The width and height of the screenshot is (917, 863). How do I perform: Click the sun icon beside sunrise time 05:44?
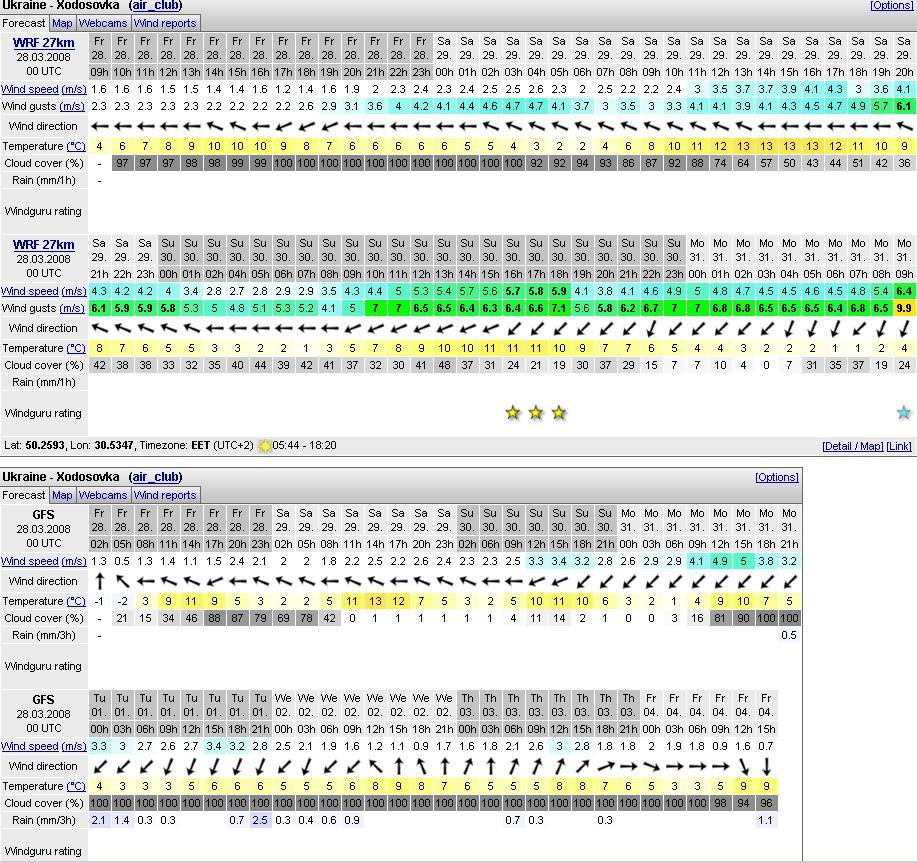point(264,446)
